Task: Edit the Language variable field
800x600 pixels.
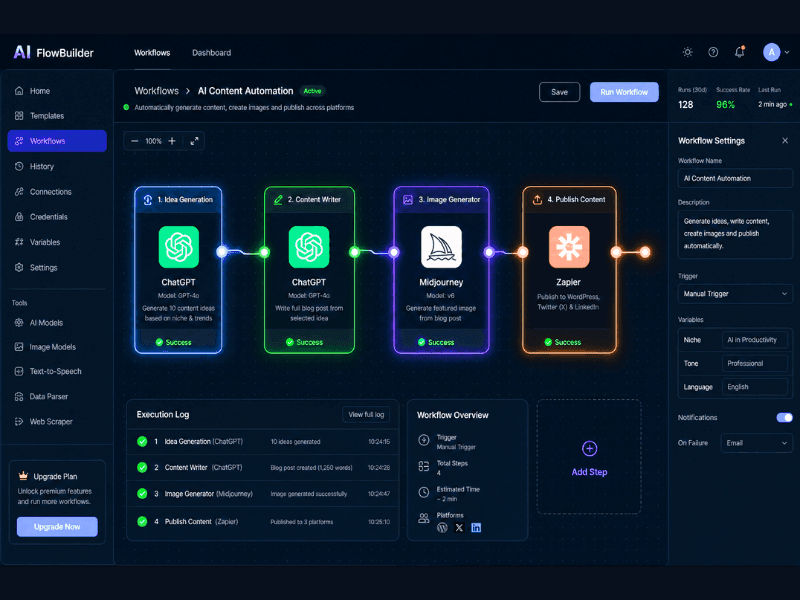Action: coord(755,387)
